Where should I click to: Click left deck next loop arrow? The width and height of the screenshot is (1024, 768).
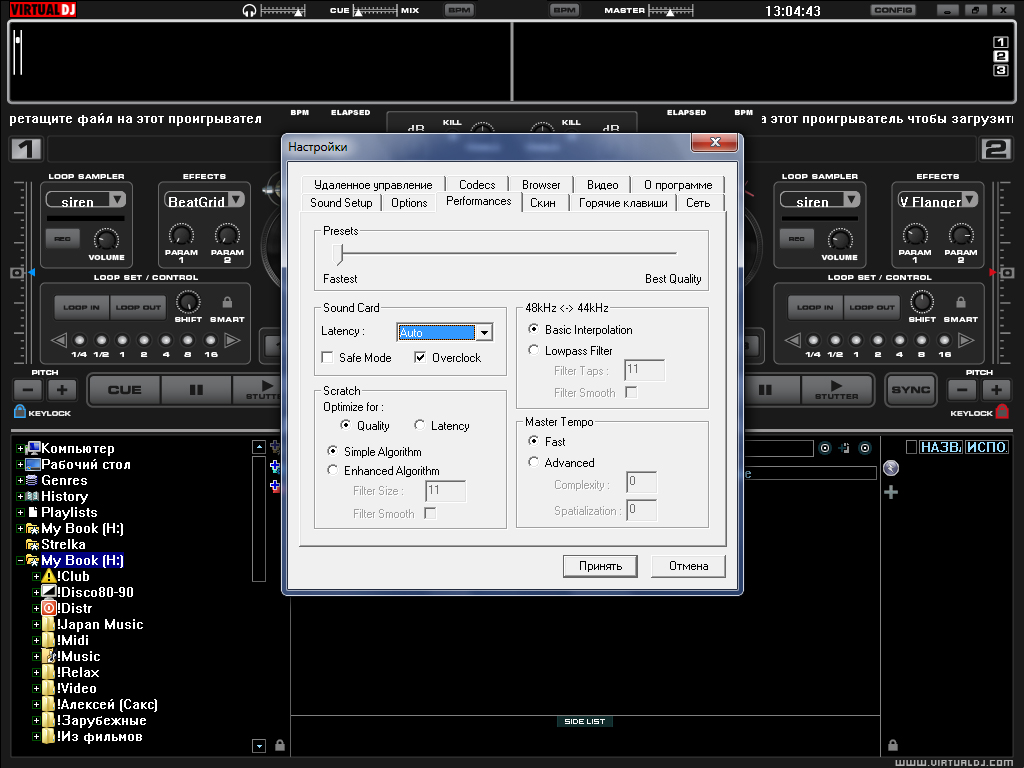[232, 340]
